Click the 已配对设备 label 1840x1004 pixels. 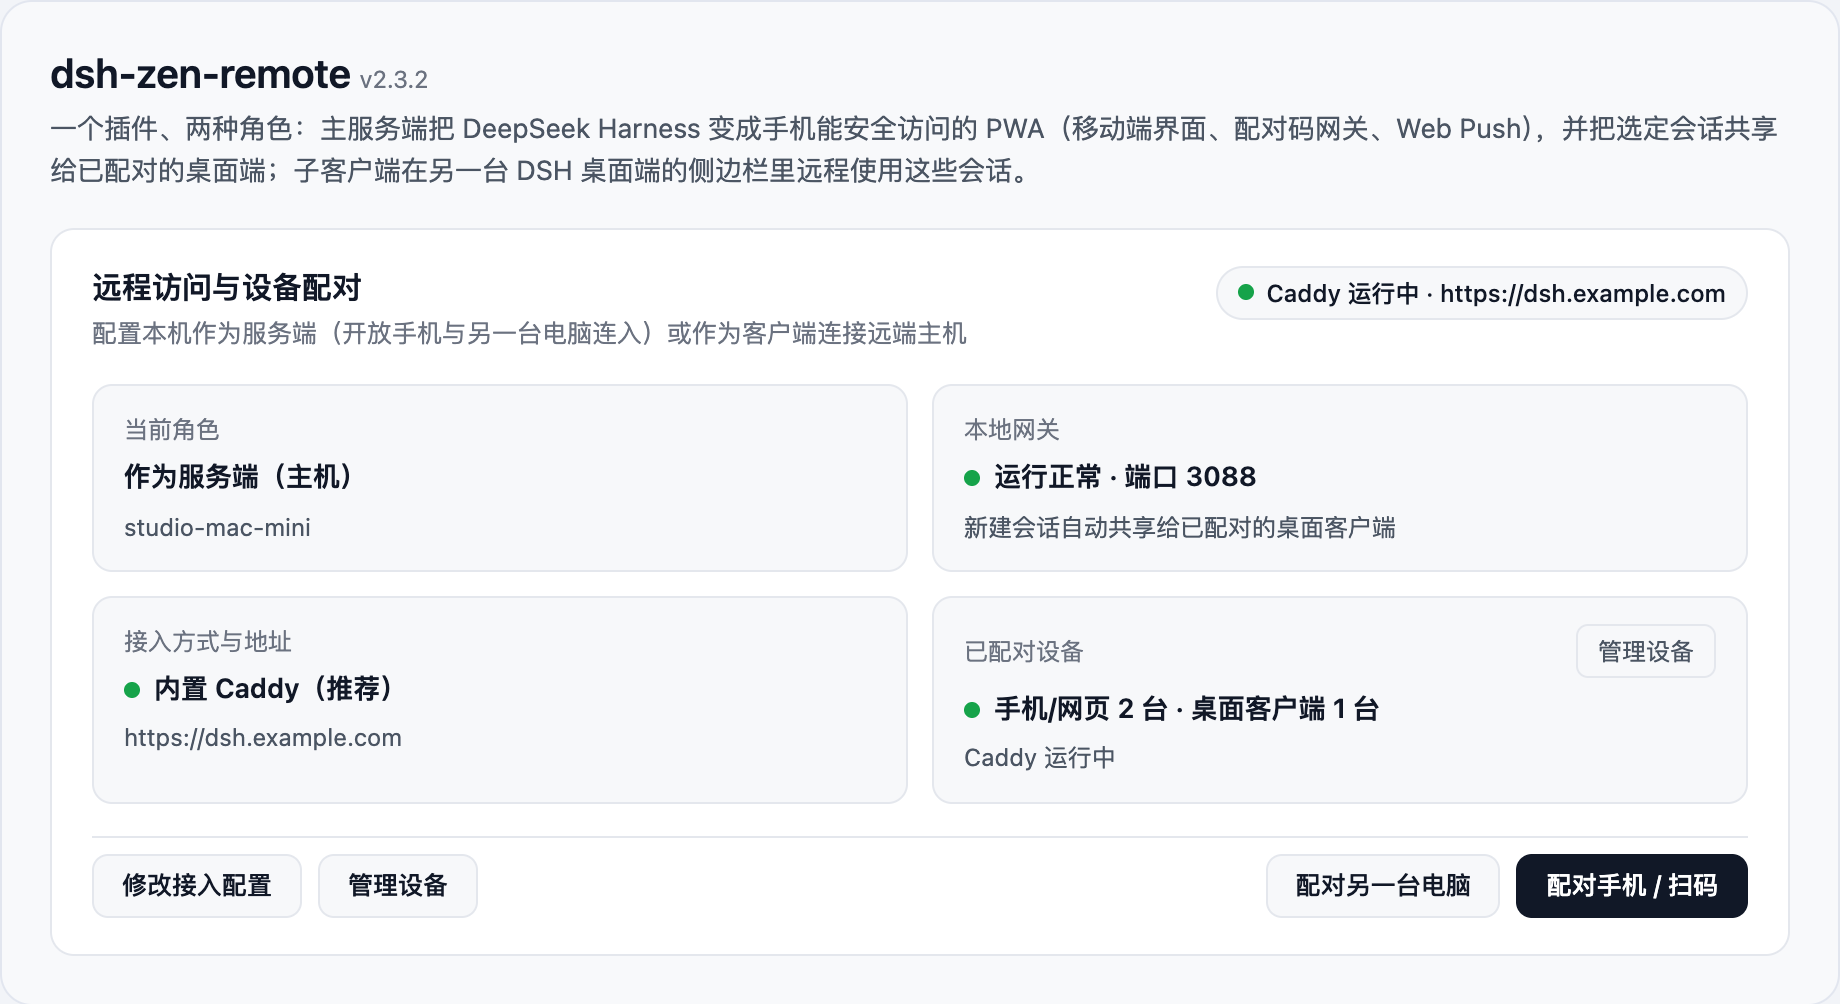pos(1024,652)
